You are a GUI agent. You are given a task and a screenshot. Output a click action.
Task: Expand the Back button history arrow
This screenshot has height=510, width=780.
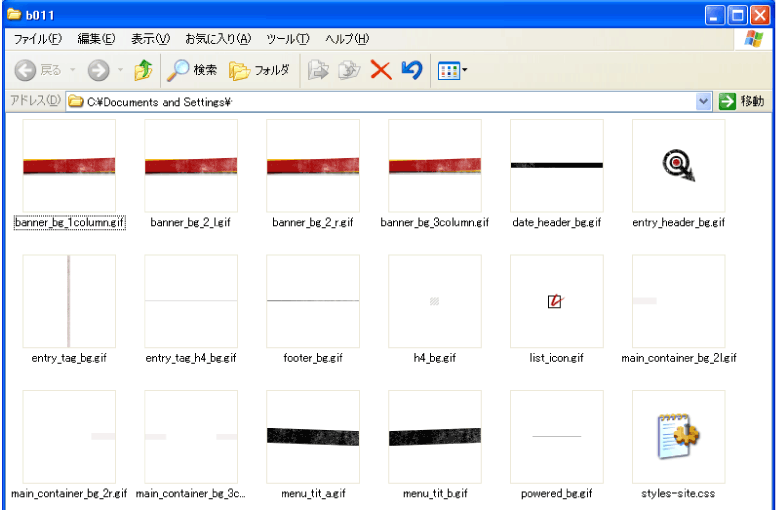(73, 70)
